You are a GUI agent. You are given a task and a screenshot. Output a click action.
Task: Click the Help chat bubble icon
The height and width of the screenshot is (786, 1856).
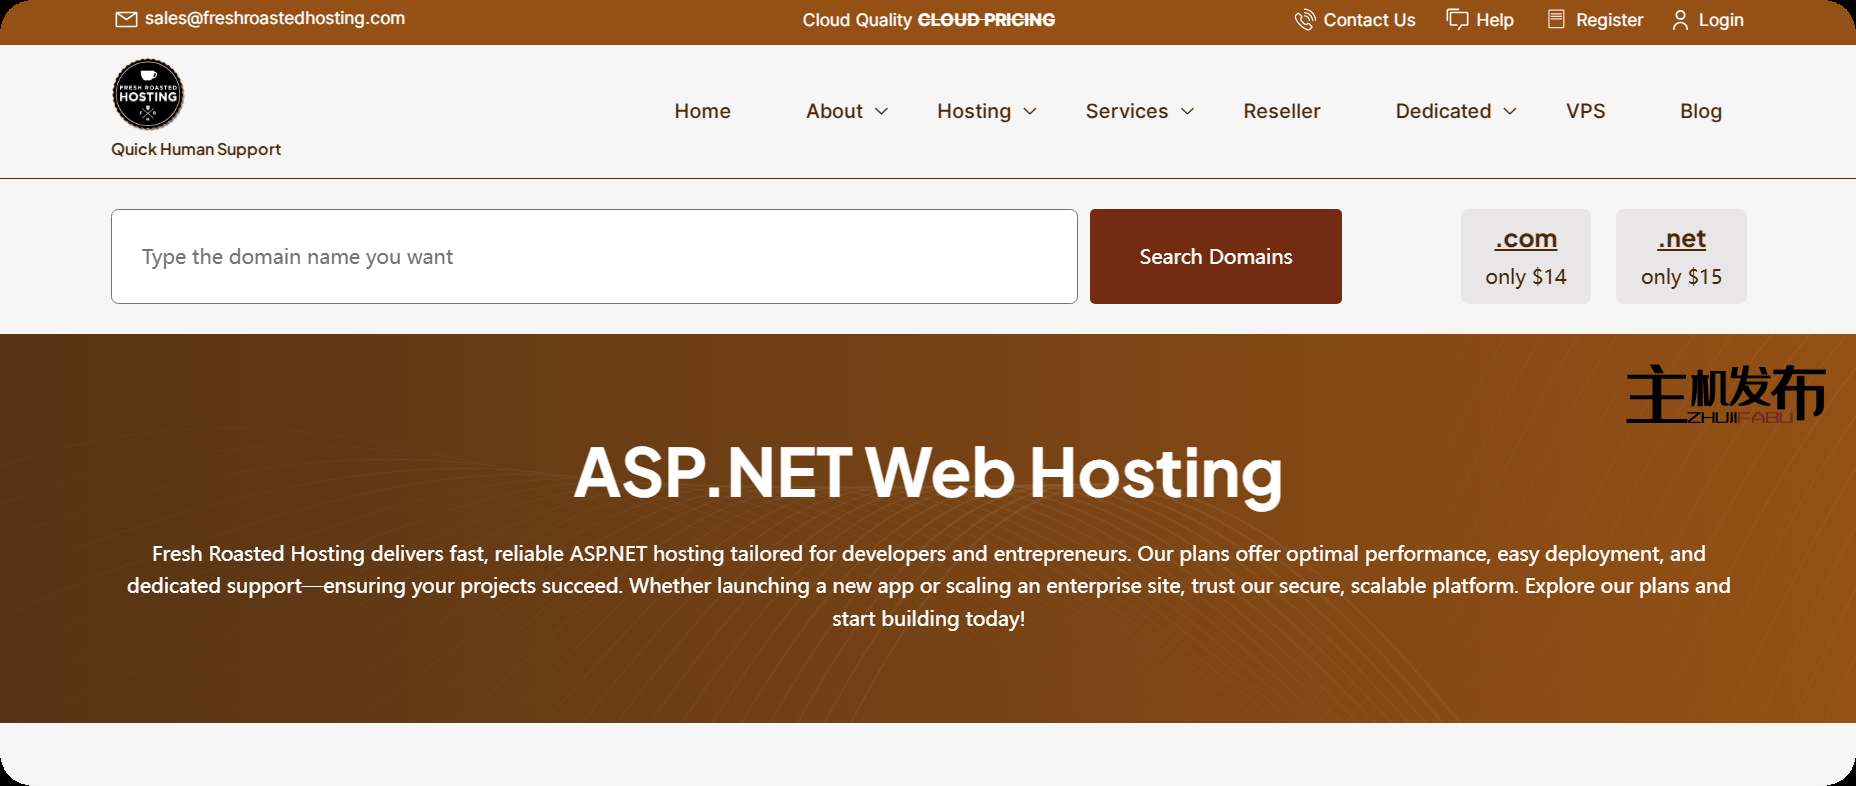click(1457, 20)
